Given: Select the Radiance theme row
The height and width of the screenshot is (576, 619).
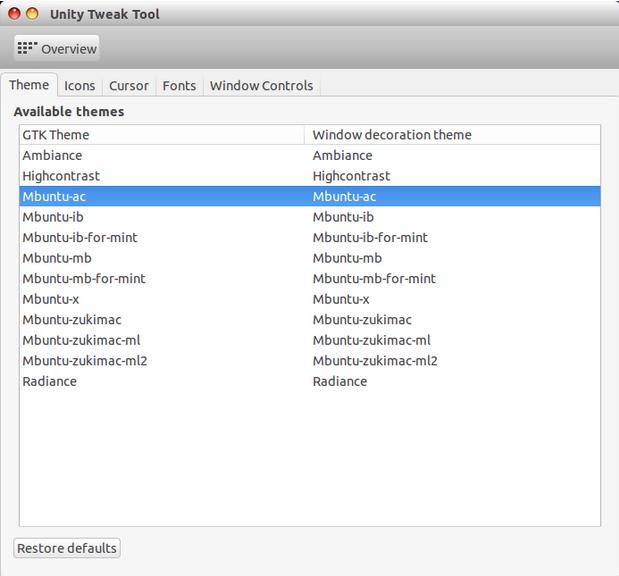Looking at the screenshot, I should pos(49,381).
